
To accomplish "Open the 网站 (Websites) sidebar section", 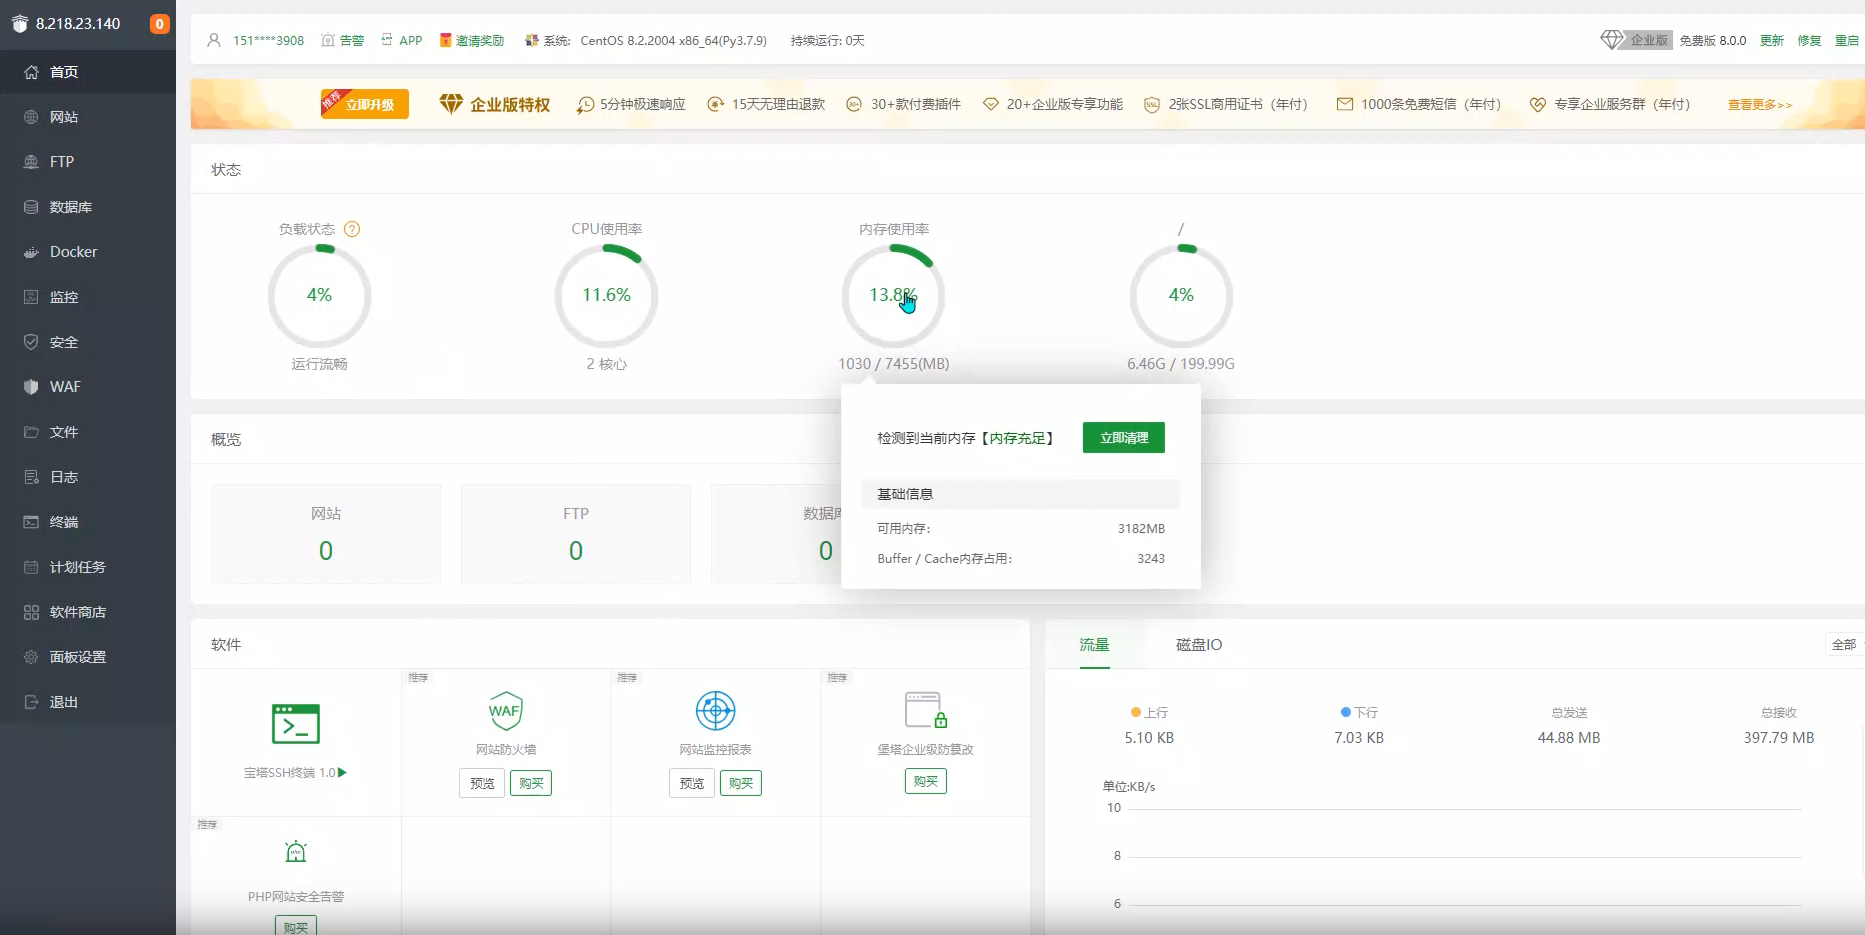I will click(x=64, y=116).
